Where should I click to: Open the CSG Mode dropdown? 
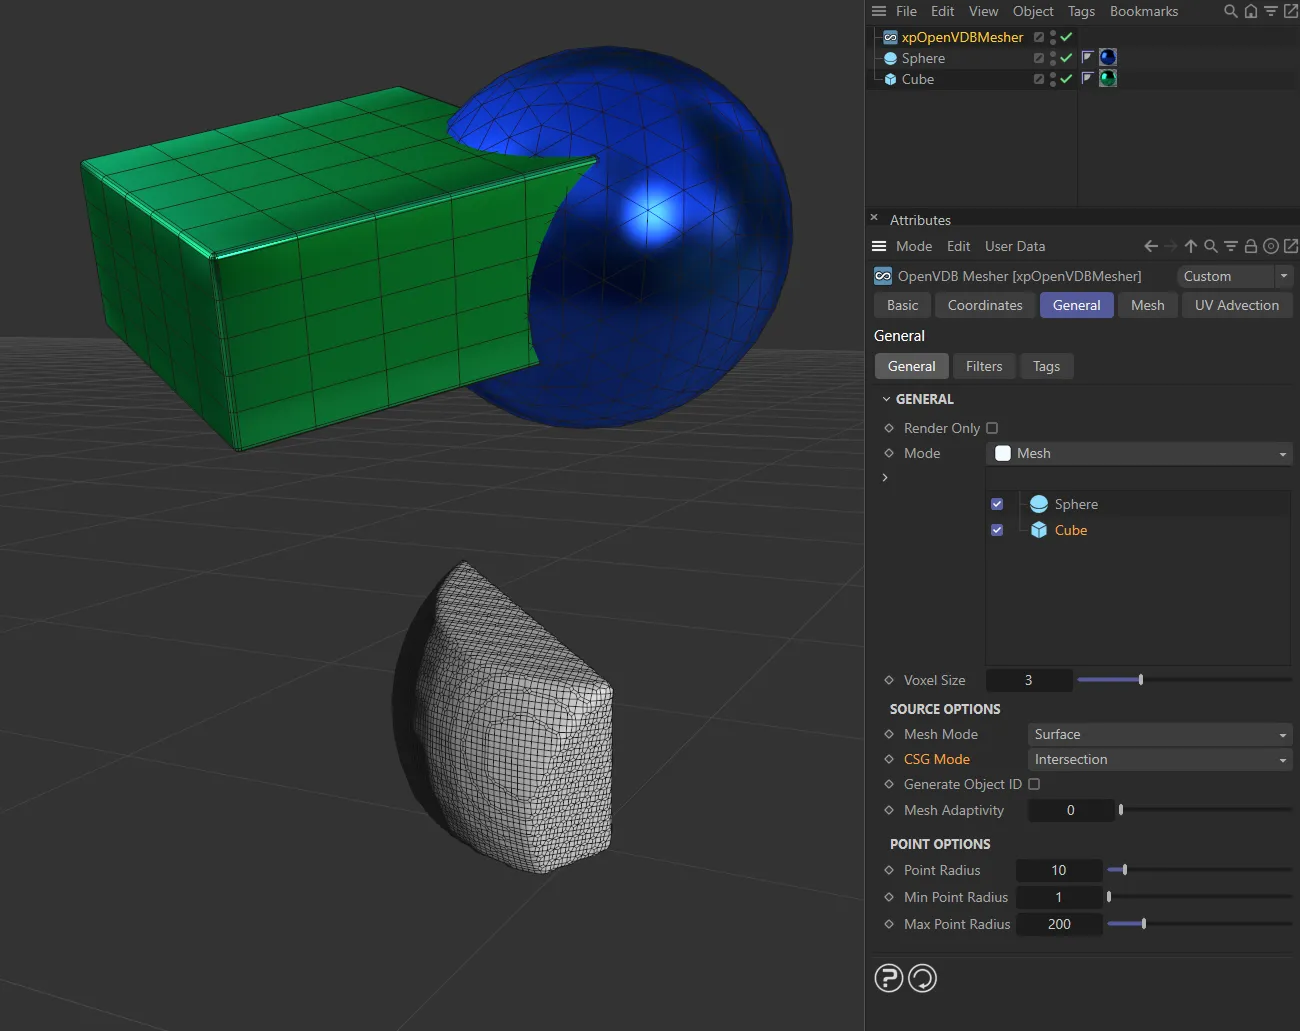(x=1159, y=759)
